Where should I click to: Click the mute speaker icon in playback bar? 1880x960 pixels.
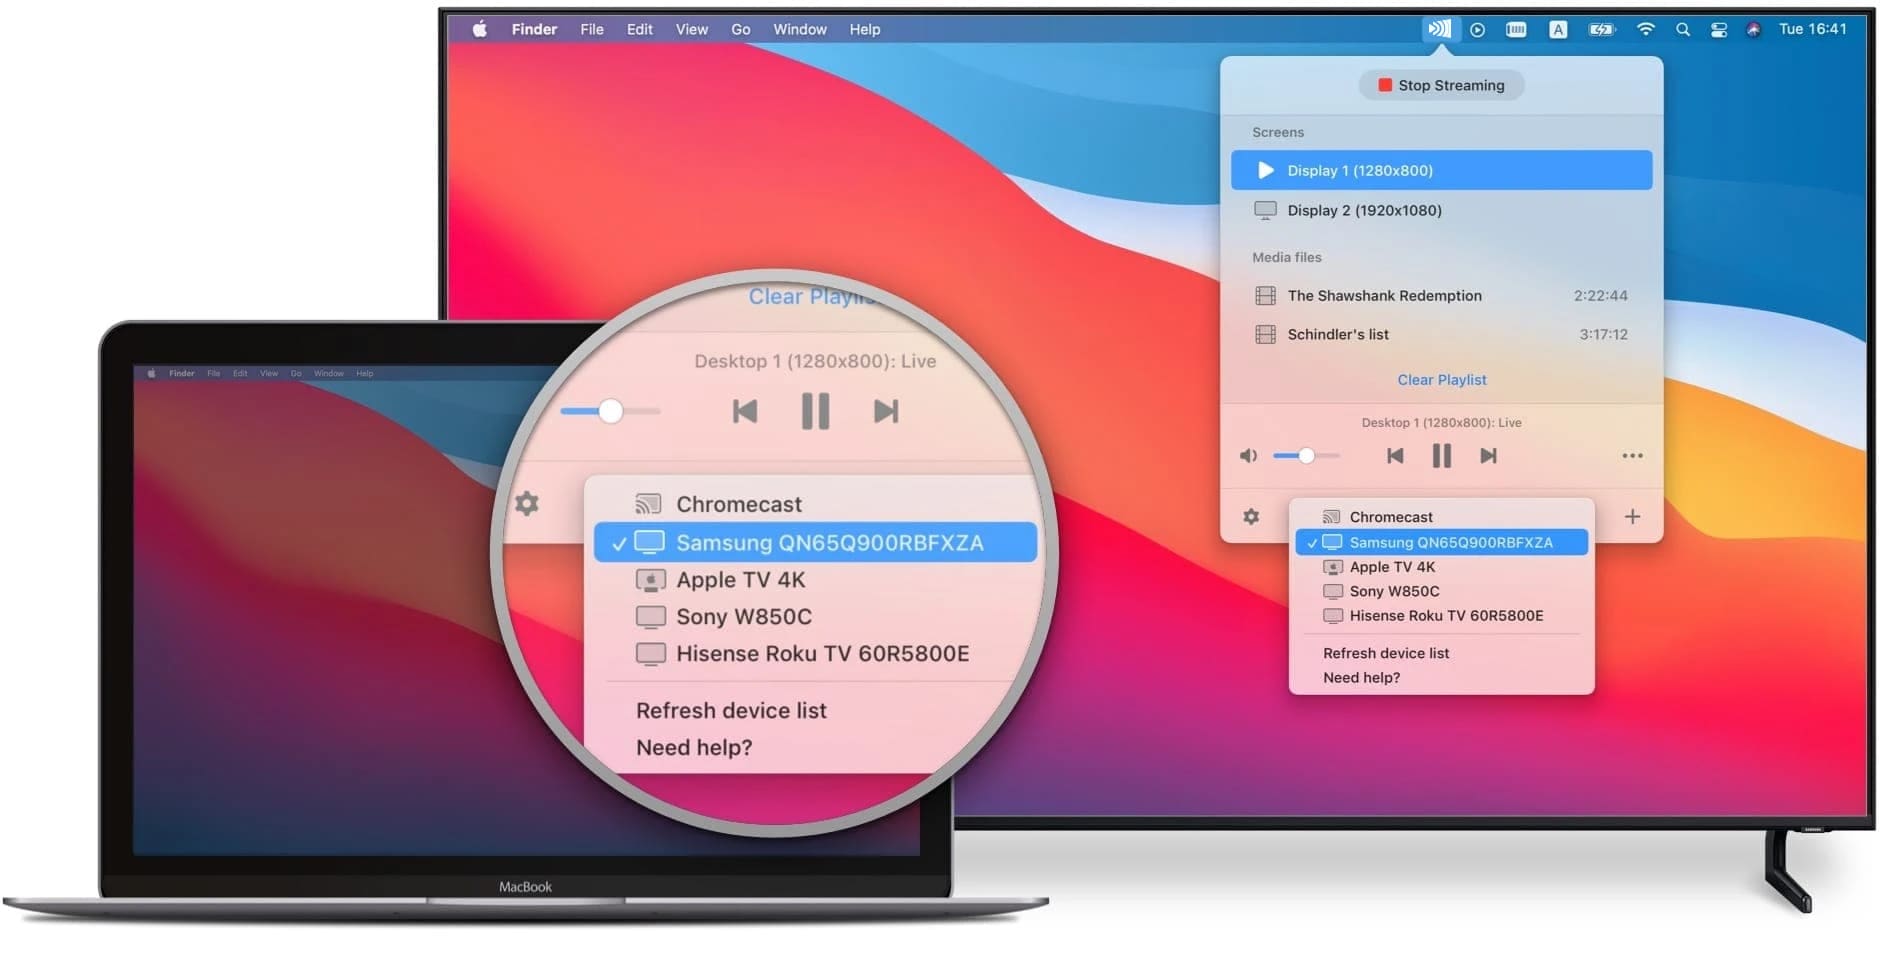(1247, 455)
